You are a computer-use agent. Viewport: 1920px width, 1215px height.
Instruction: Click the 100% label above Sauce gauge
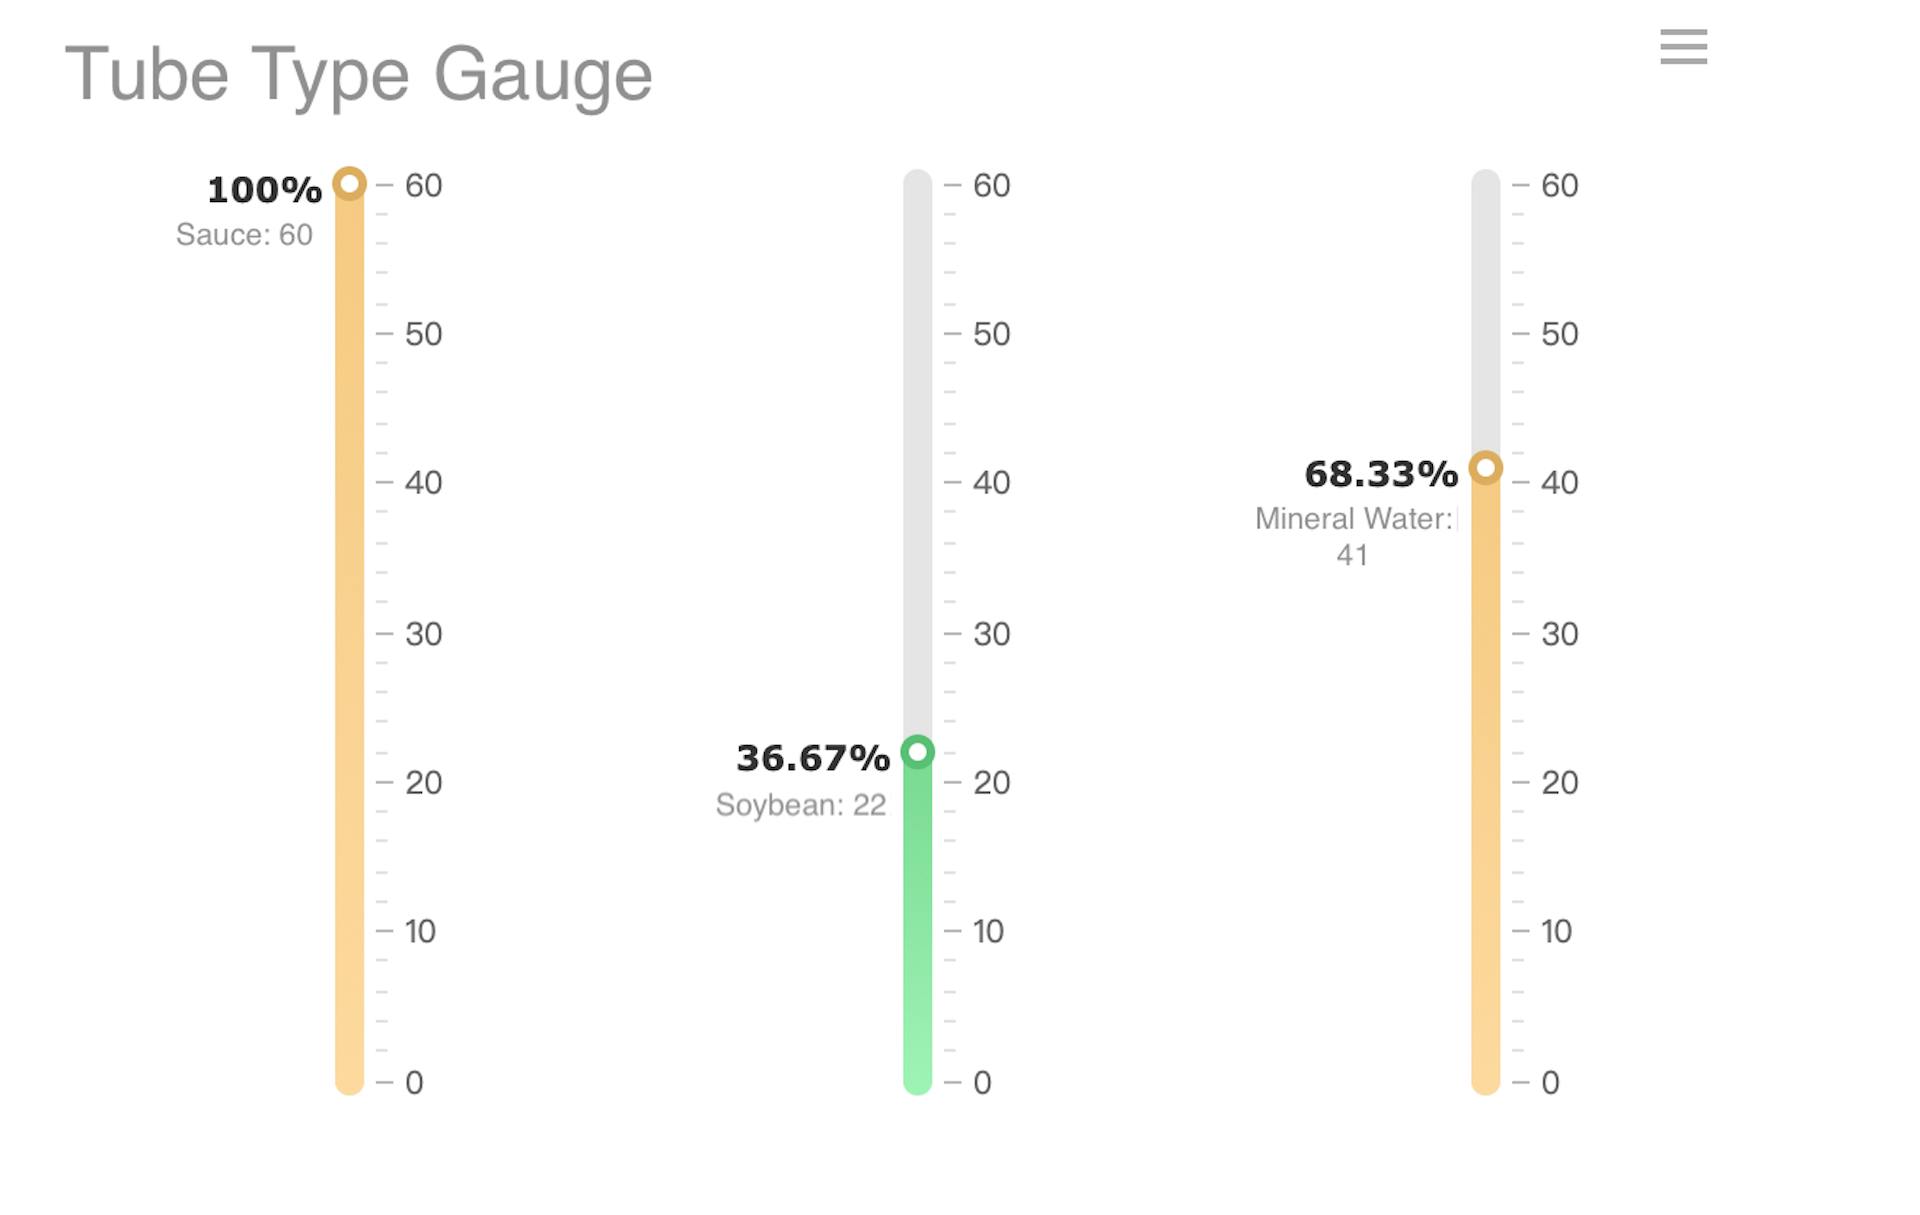263,189
